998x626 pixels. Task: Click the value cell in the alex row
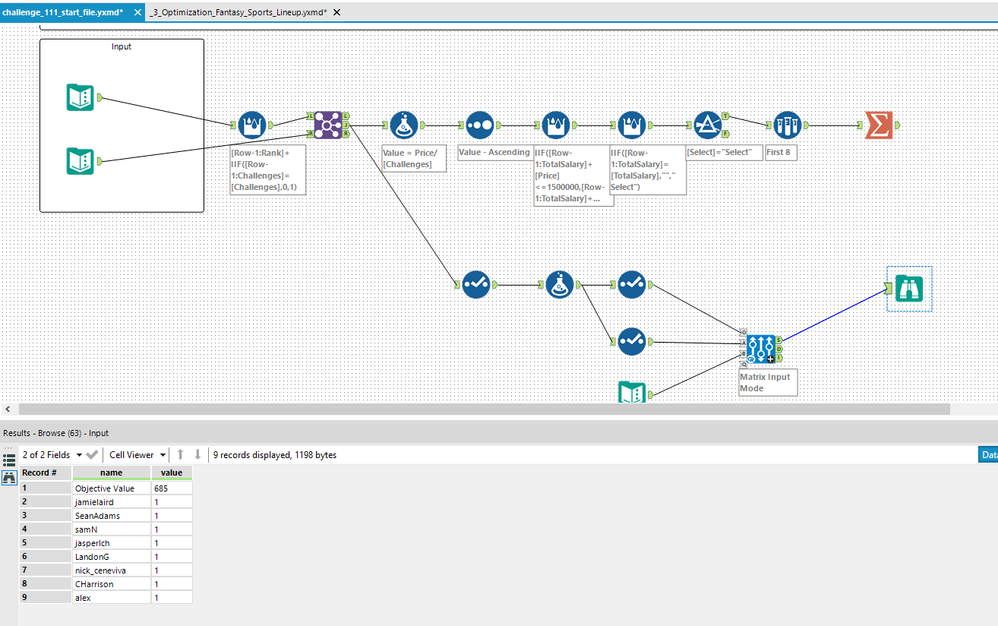click(172, 597)
